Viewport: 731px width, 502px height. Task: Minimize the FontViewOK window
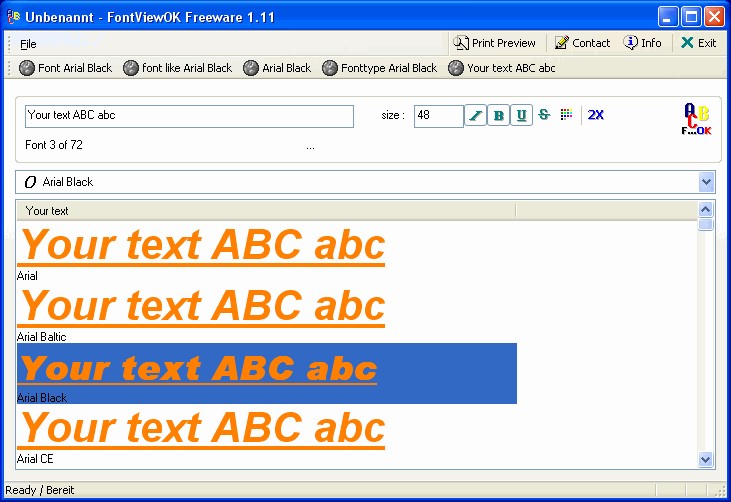[x=668, y=17]
